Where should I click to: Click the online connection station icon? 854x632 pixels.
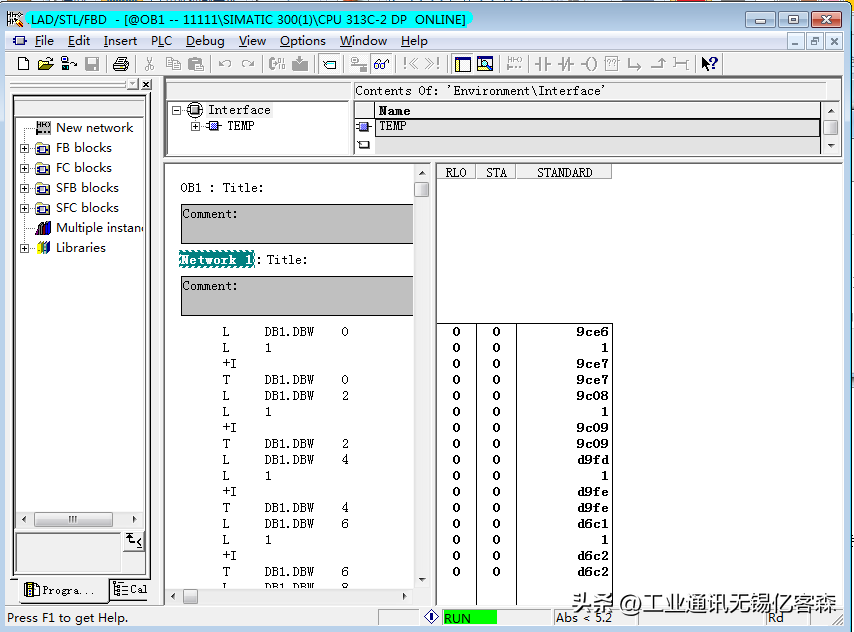(357, 64)
